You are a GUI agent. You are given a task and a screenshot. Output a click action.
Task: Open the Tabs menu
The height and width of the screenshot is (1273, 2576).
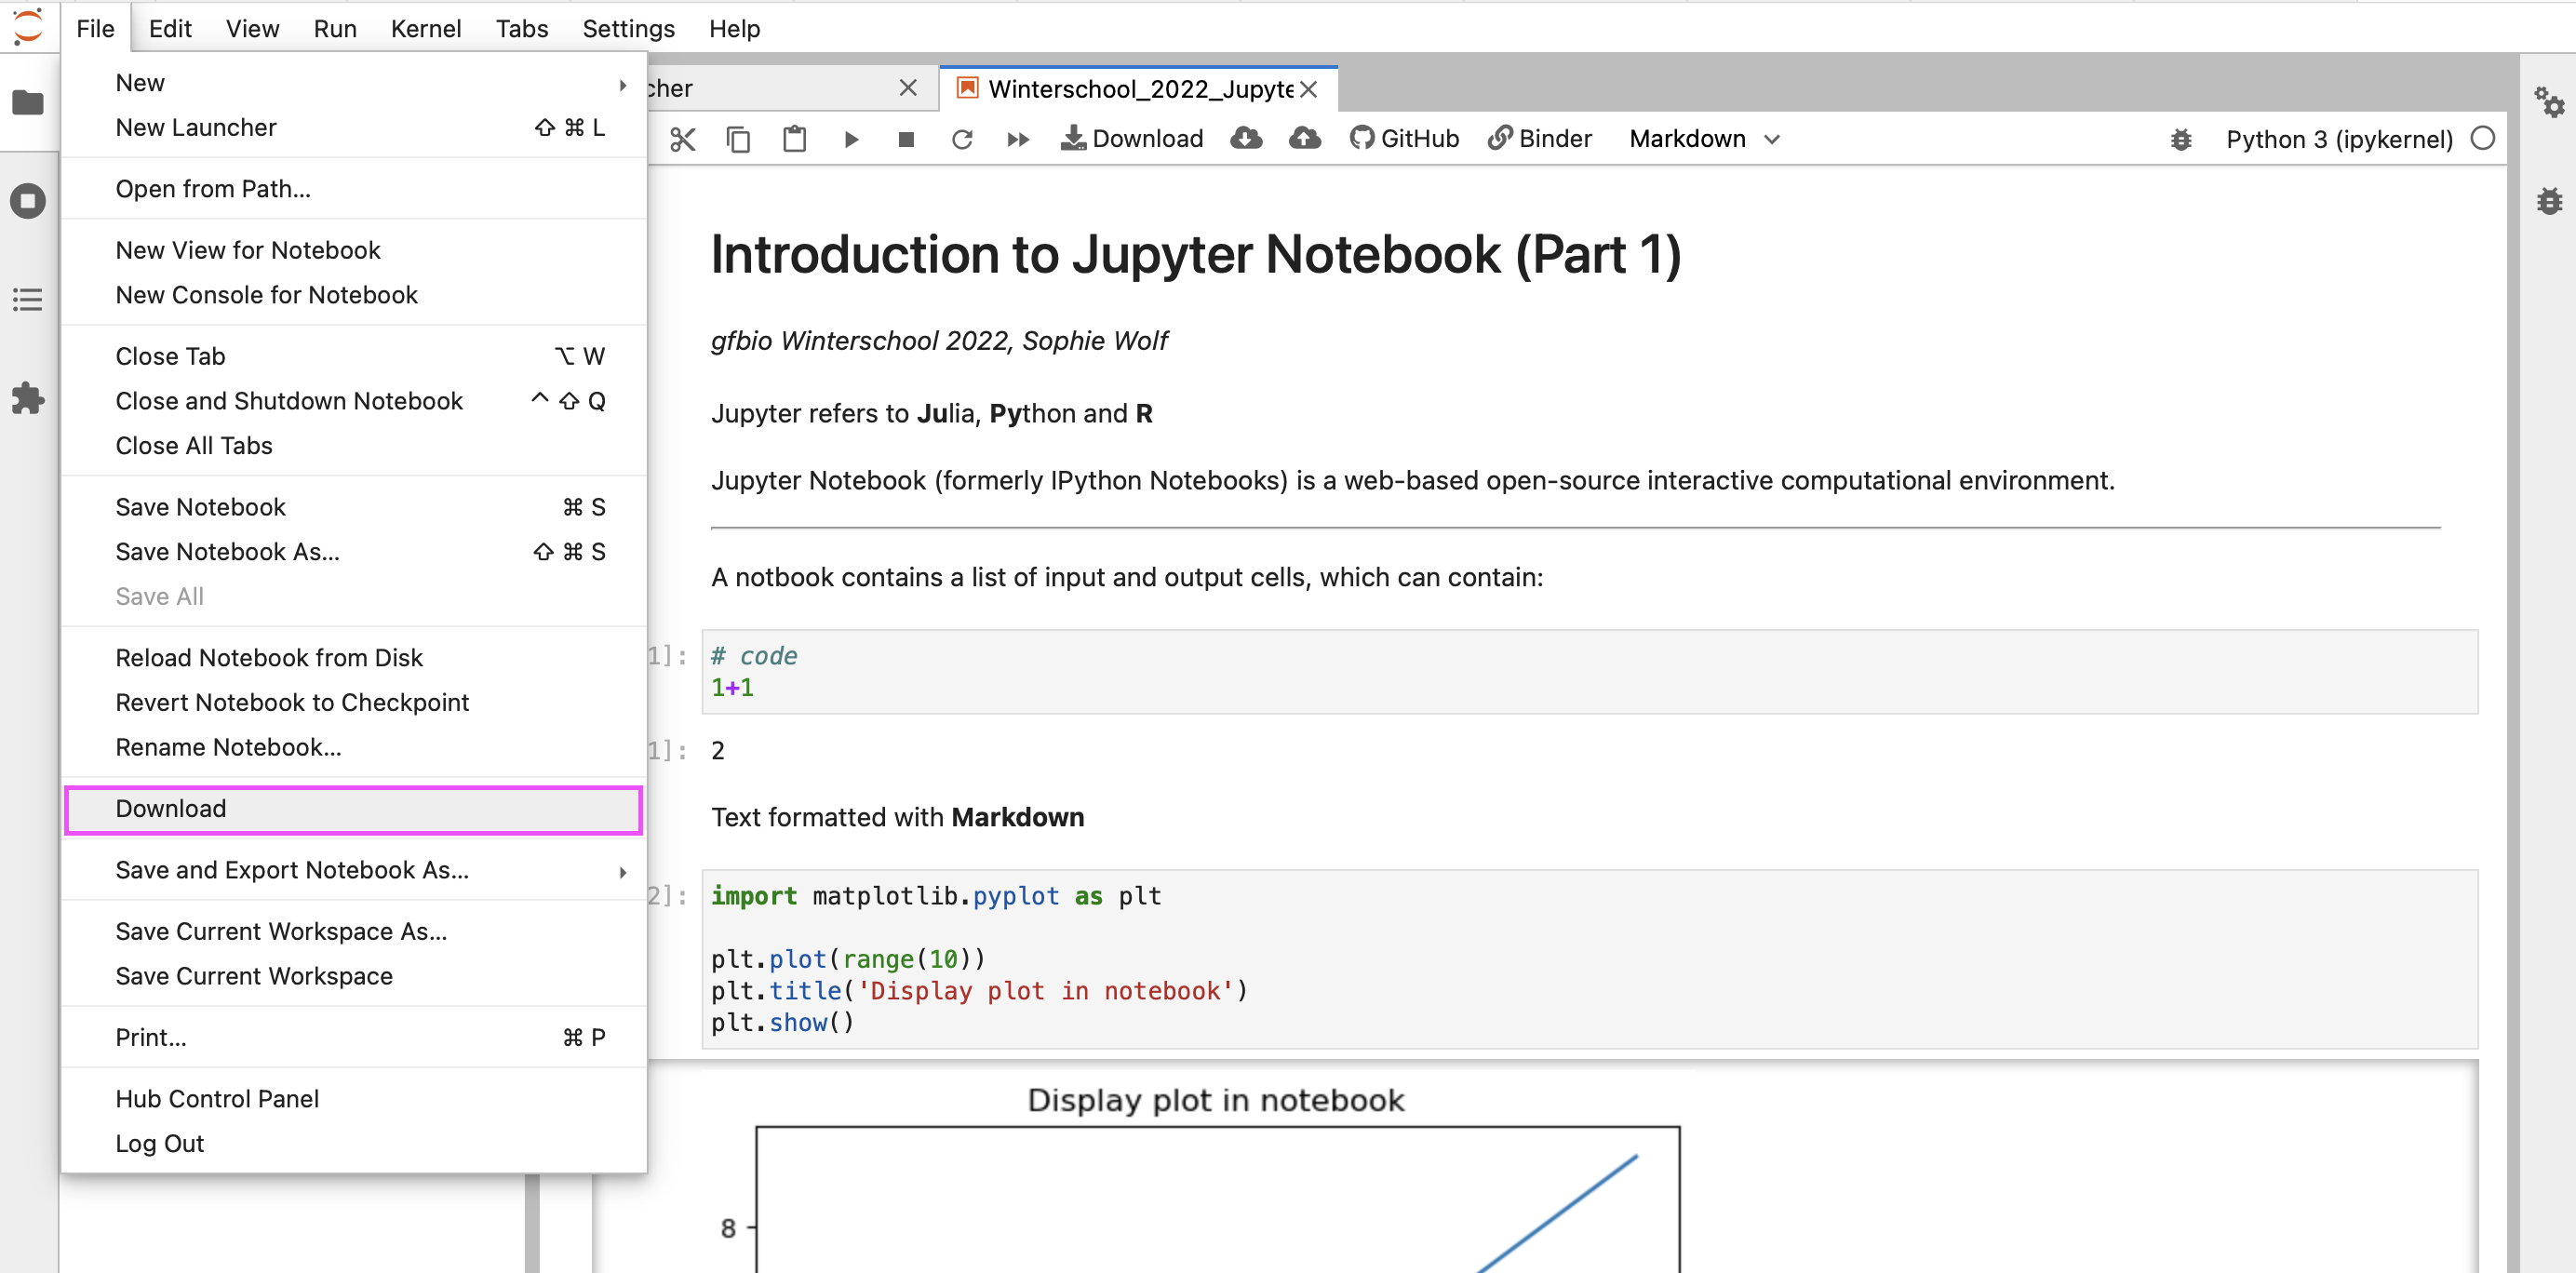[522, 28]
